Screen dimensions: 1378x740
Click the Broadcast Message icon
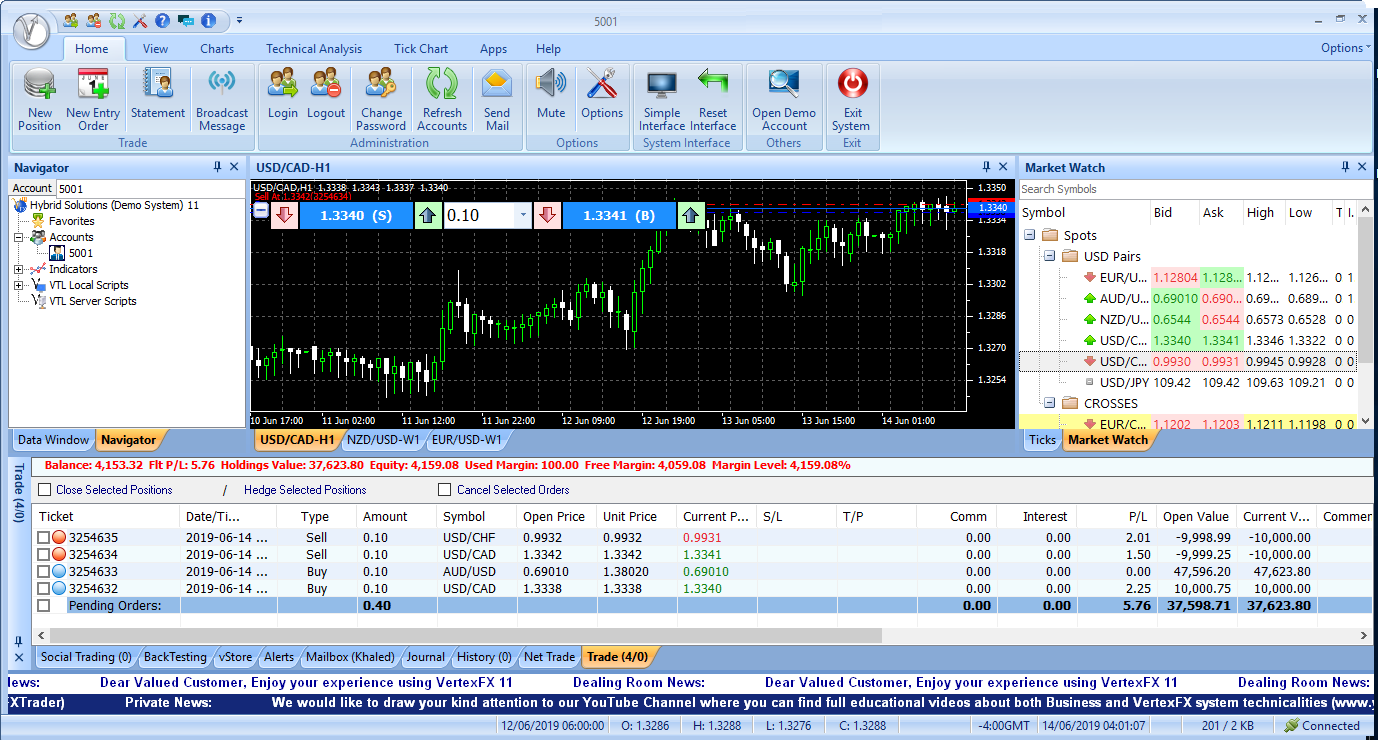pyautogui.click(x=222, y=99)
